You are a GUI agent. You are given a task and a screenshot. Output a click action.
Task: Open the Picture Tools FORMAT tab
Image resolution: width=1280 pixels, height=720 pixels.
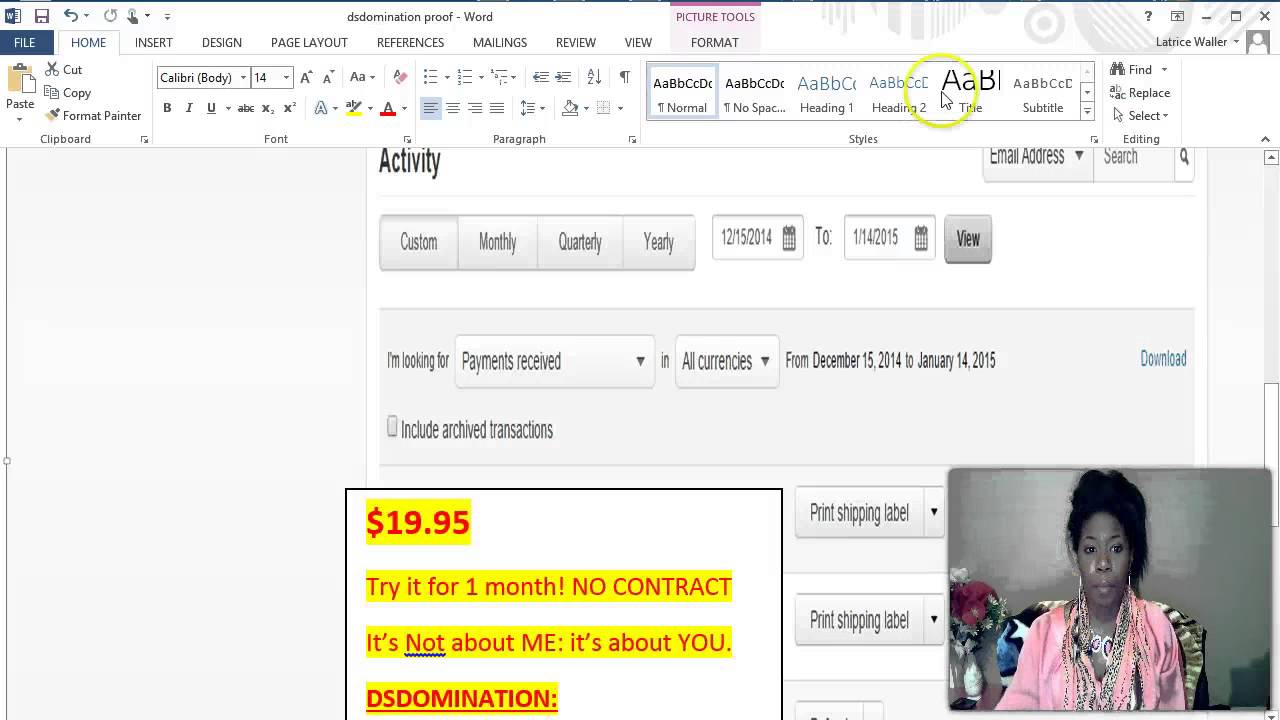tap(715, 42)
